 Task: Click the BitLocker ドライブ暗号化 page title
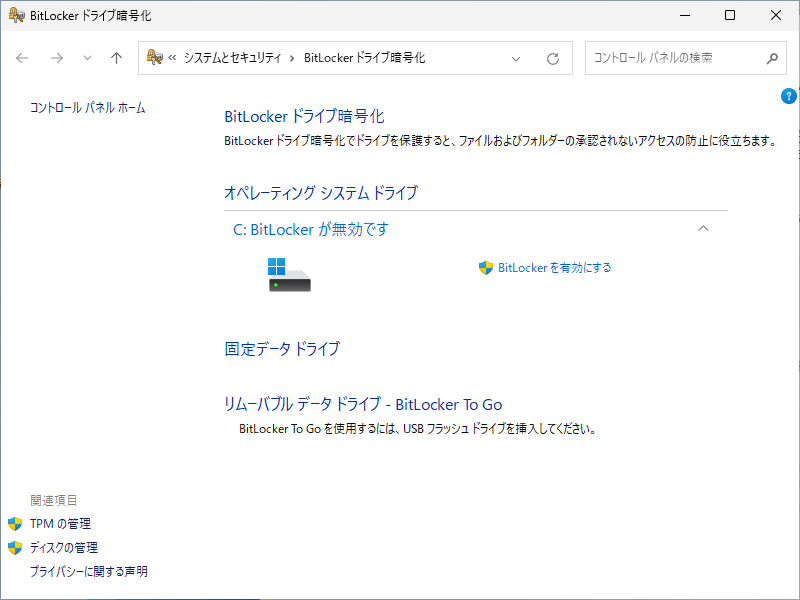[304, 116]
